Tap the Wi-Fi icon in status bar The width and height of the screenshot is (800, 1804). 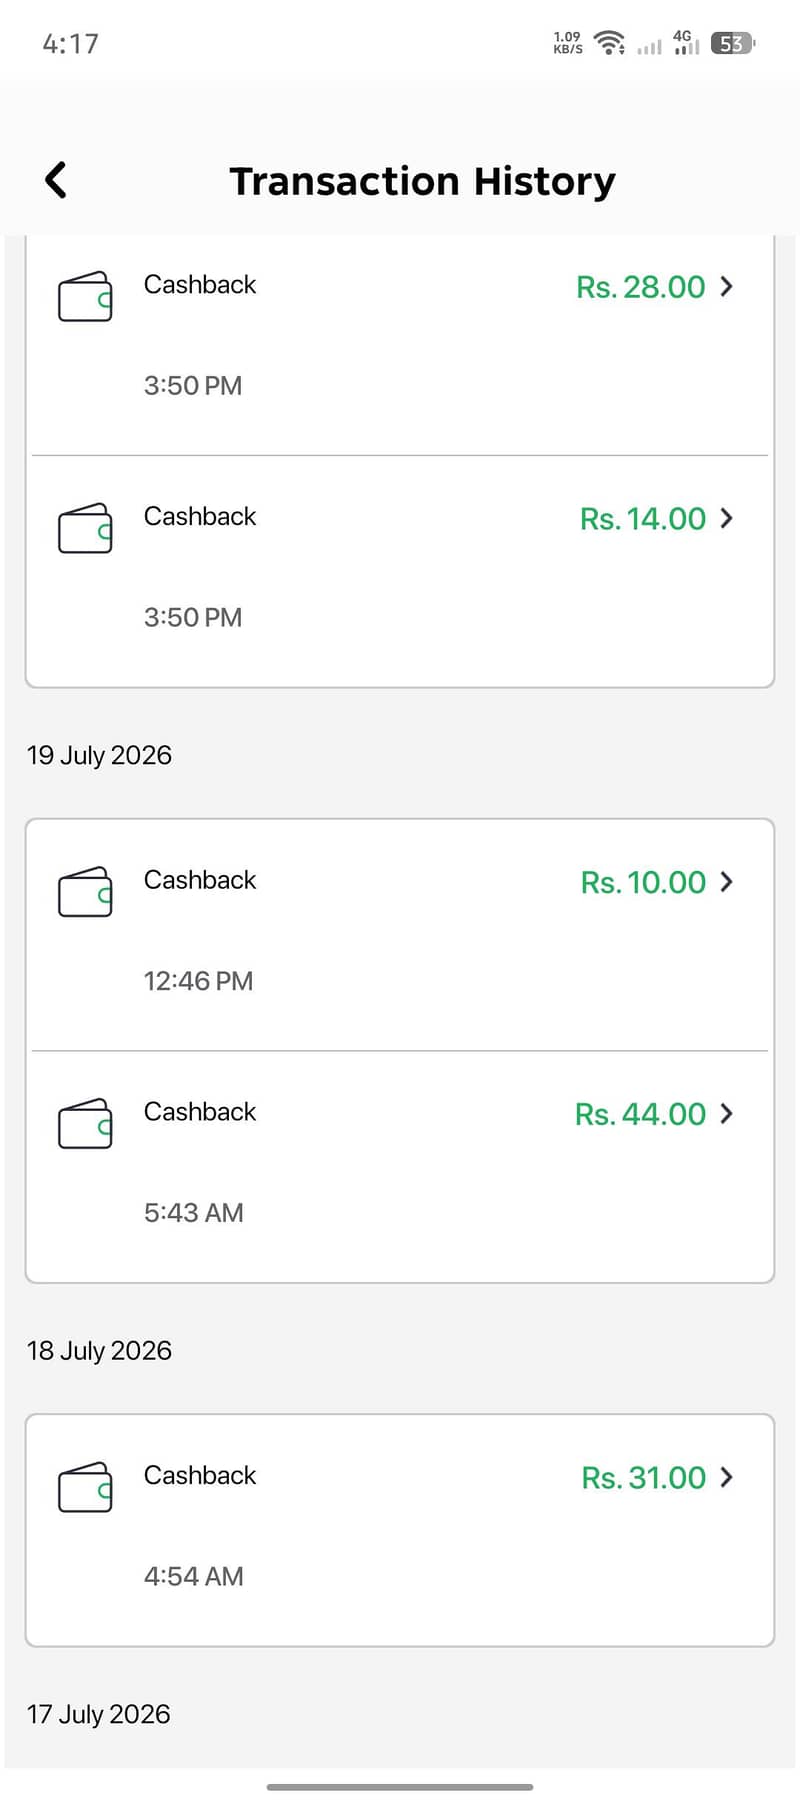[609, 43]
